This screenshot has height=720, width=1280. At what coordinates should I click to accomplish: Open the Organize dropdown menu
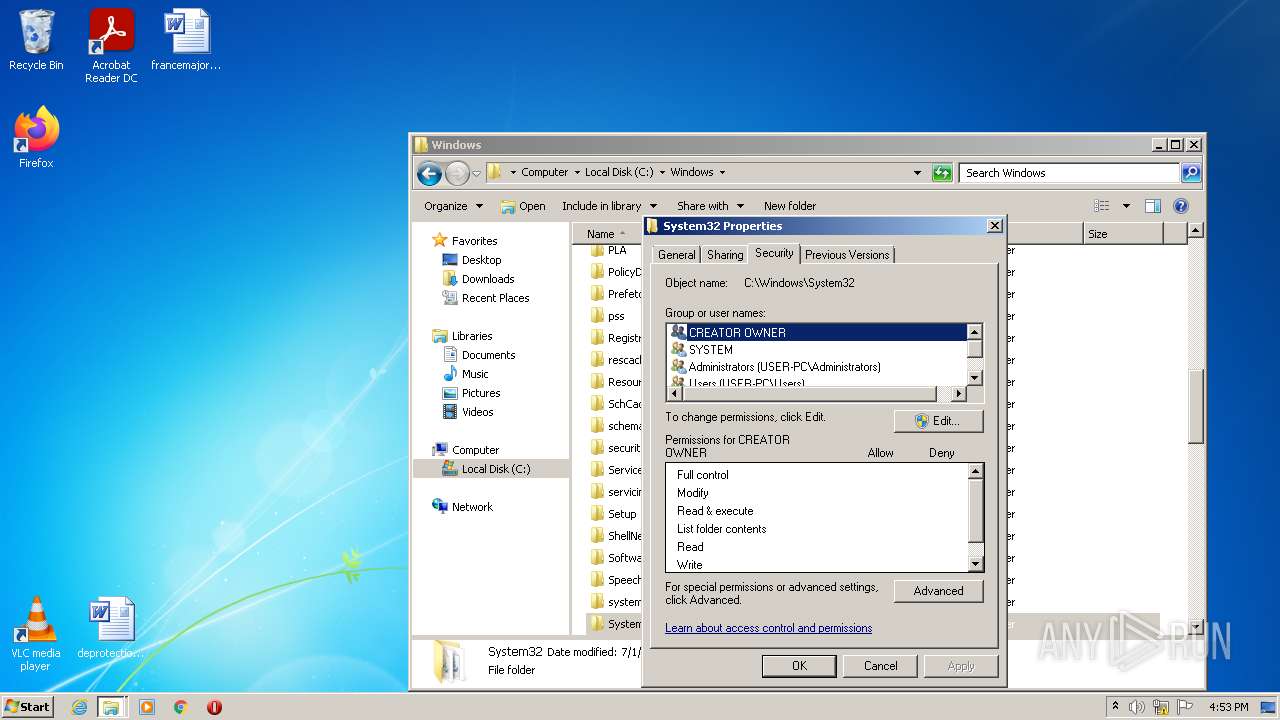[x=453, y=206]
